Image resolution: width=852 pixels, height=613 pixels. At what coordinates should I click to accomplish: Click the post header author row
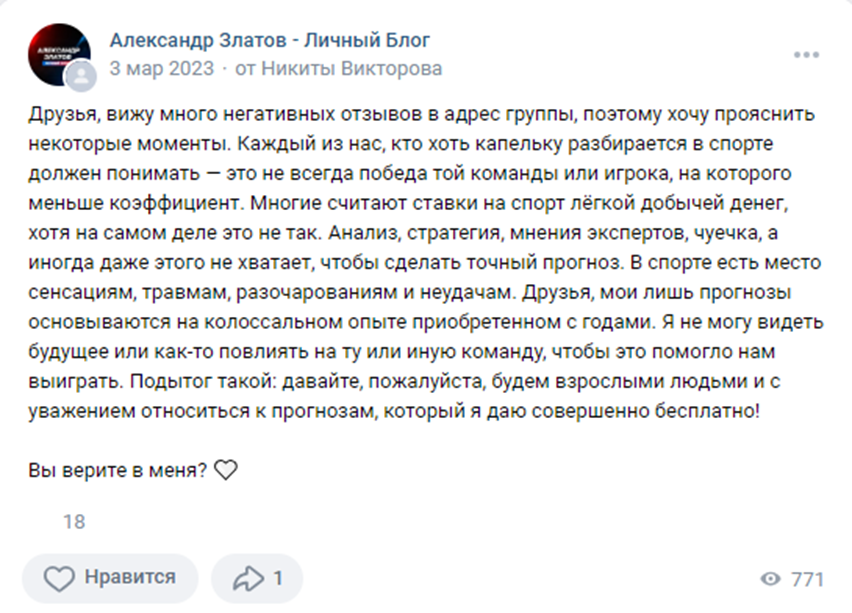pyautogui.click(x=269, y=55)
